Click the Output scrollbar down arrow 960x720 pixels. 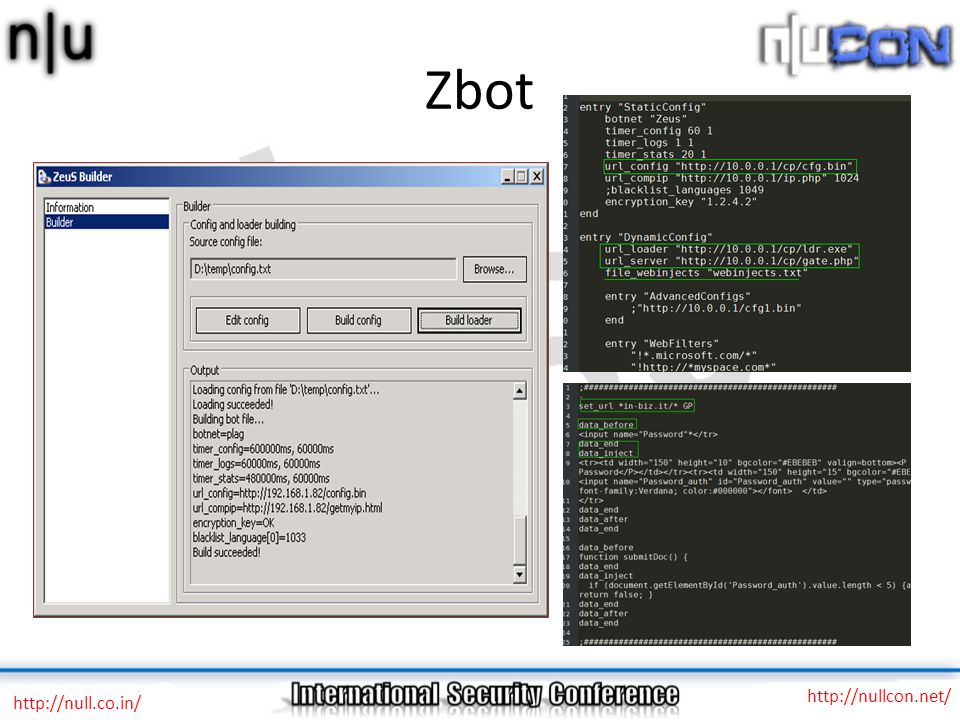coord(519,574)
